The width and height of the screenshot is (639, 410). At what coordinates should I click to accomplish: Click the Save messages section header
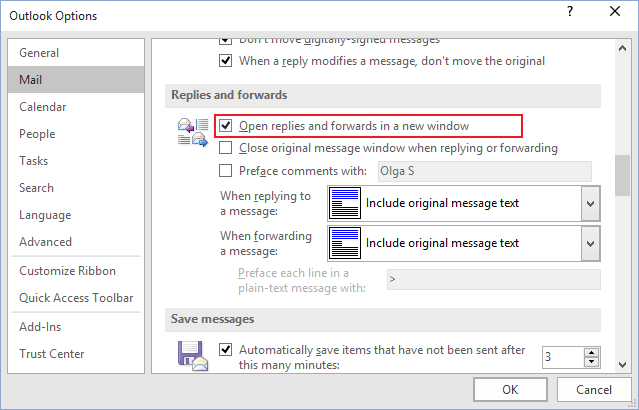point(383,320)
